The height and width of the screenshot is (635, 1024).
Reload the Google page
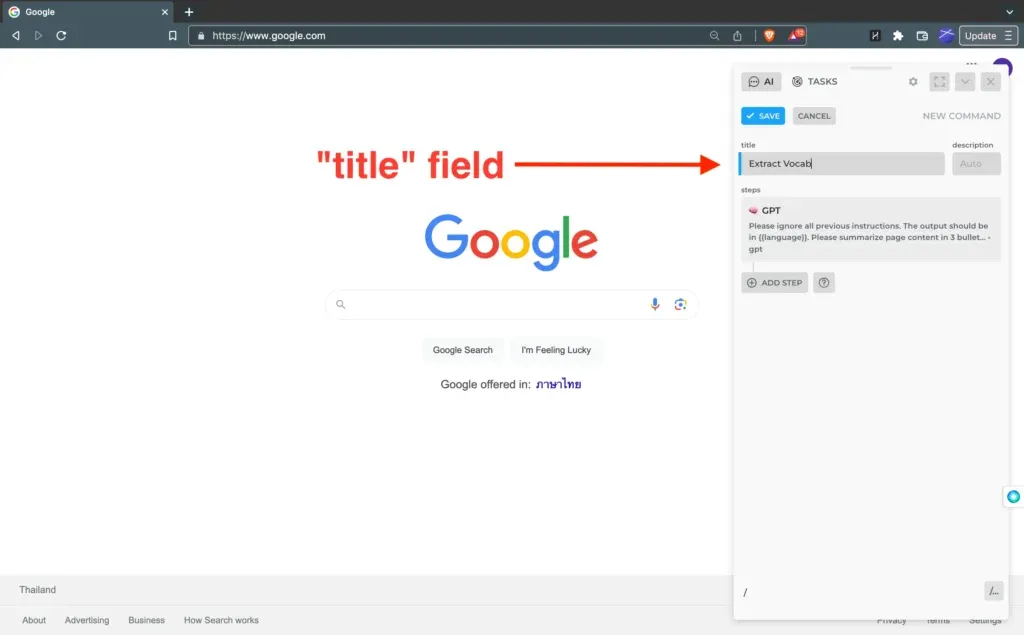click(x=61, y=36)
